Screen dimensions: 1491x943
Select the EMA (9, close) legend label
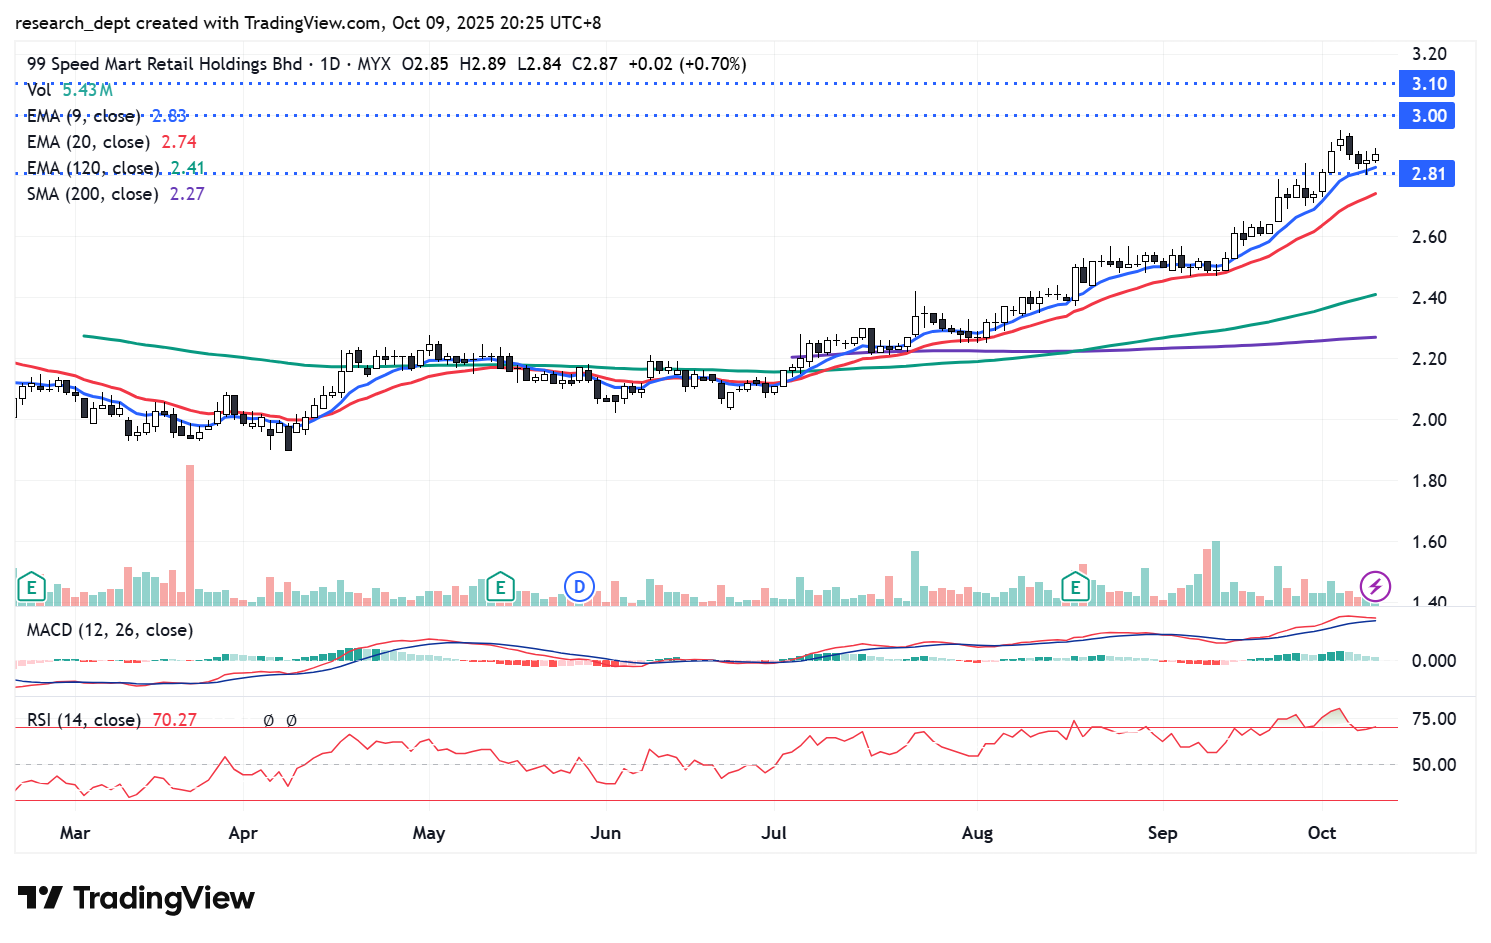(84, 116)
